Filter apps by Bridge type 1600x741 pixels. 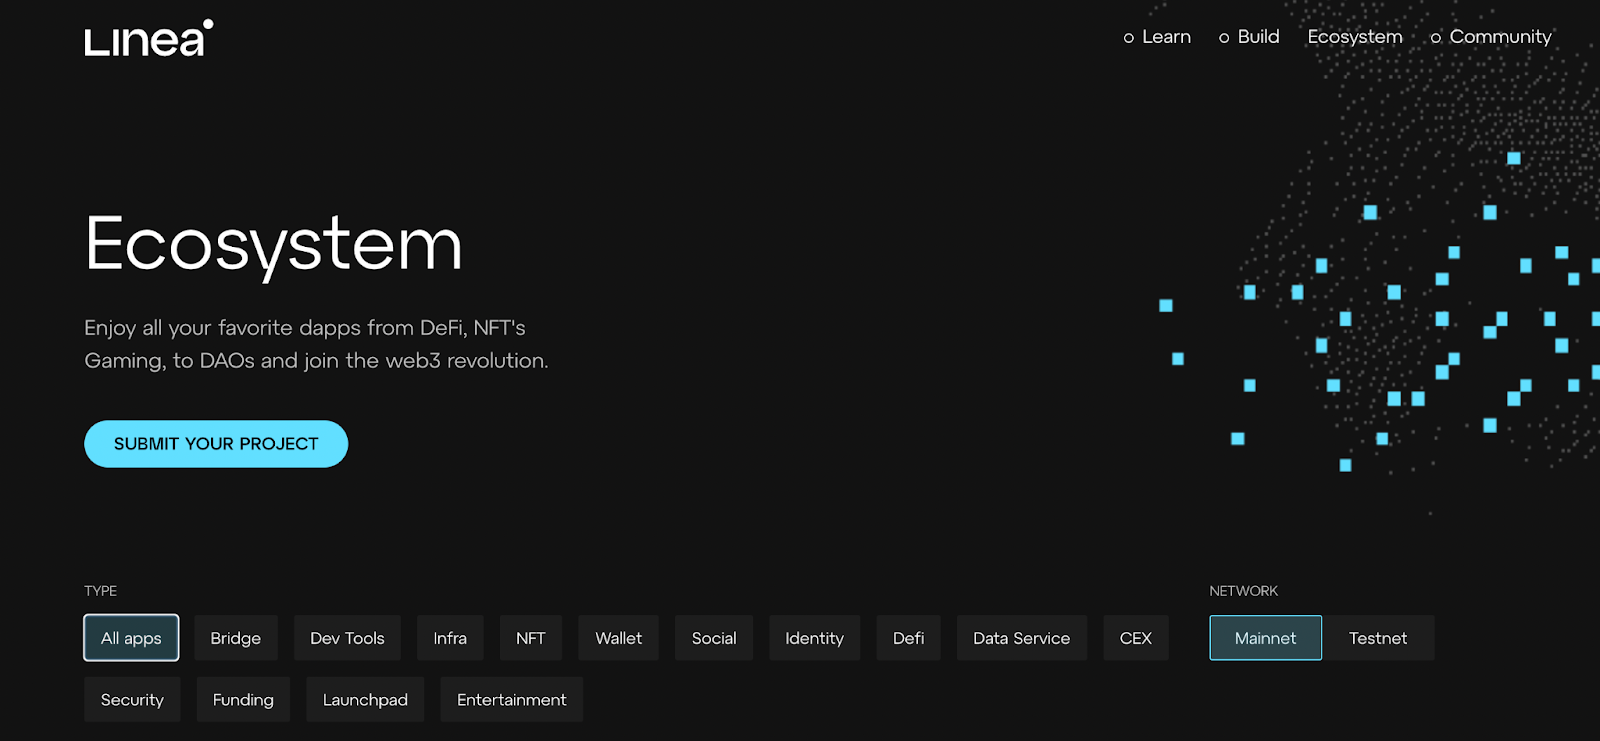pos(236,638)
